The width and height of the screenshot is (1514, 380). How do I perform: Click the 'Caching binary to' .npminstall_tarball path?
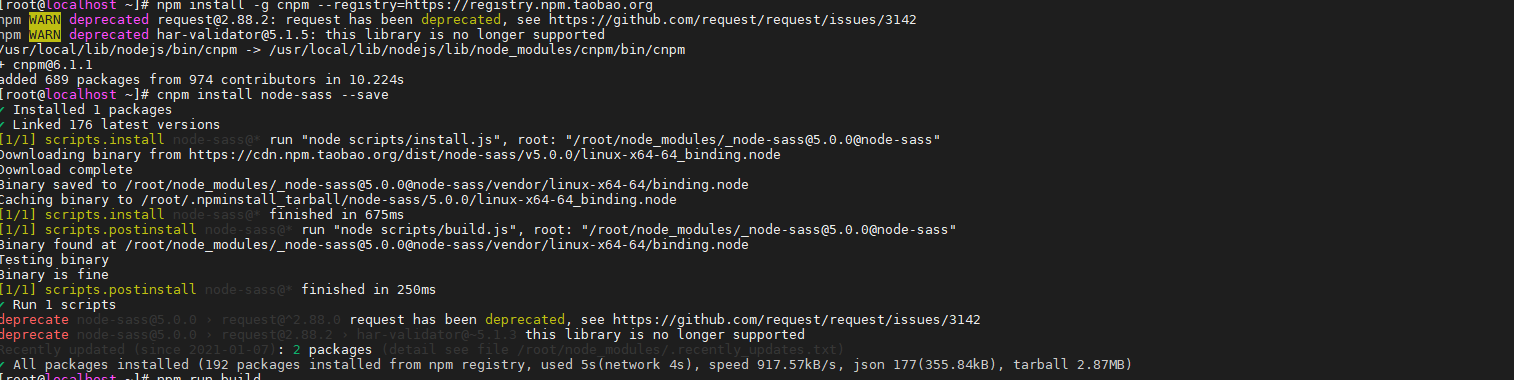tap(410, 200)
